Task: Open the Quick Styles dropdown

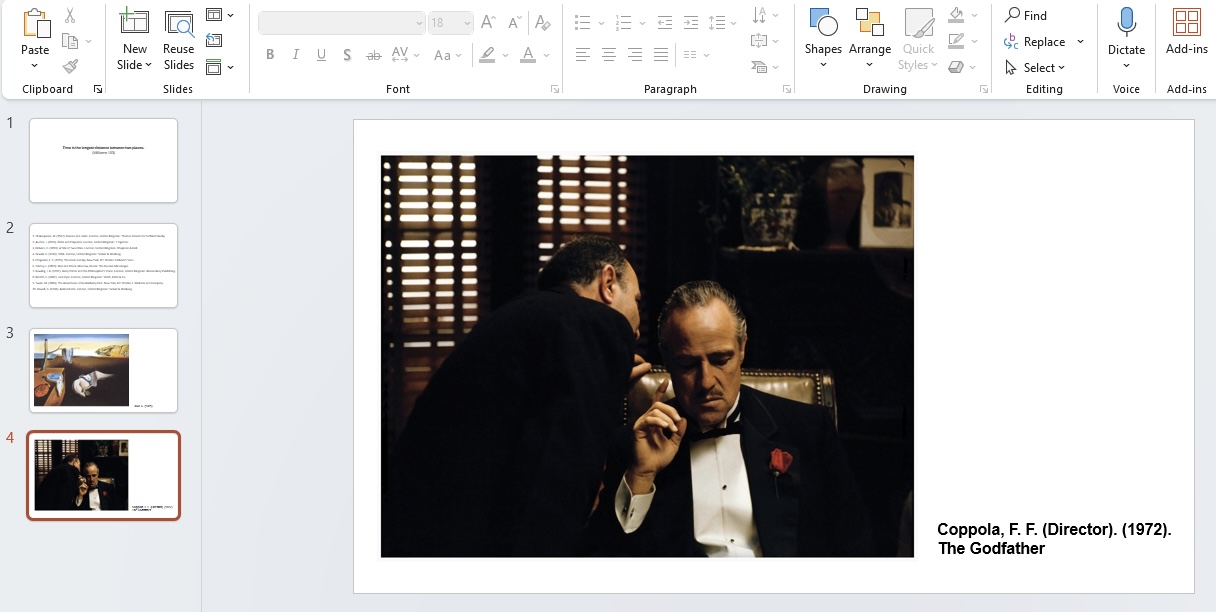Action: click(918, 40)
